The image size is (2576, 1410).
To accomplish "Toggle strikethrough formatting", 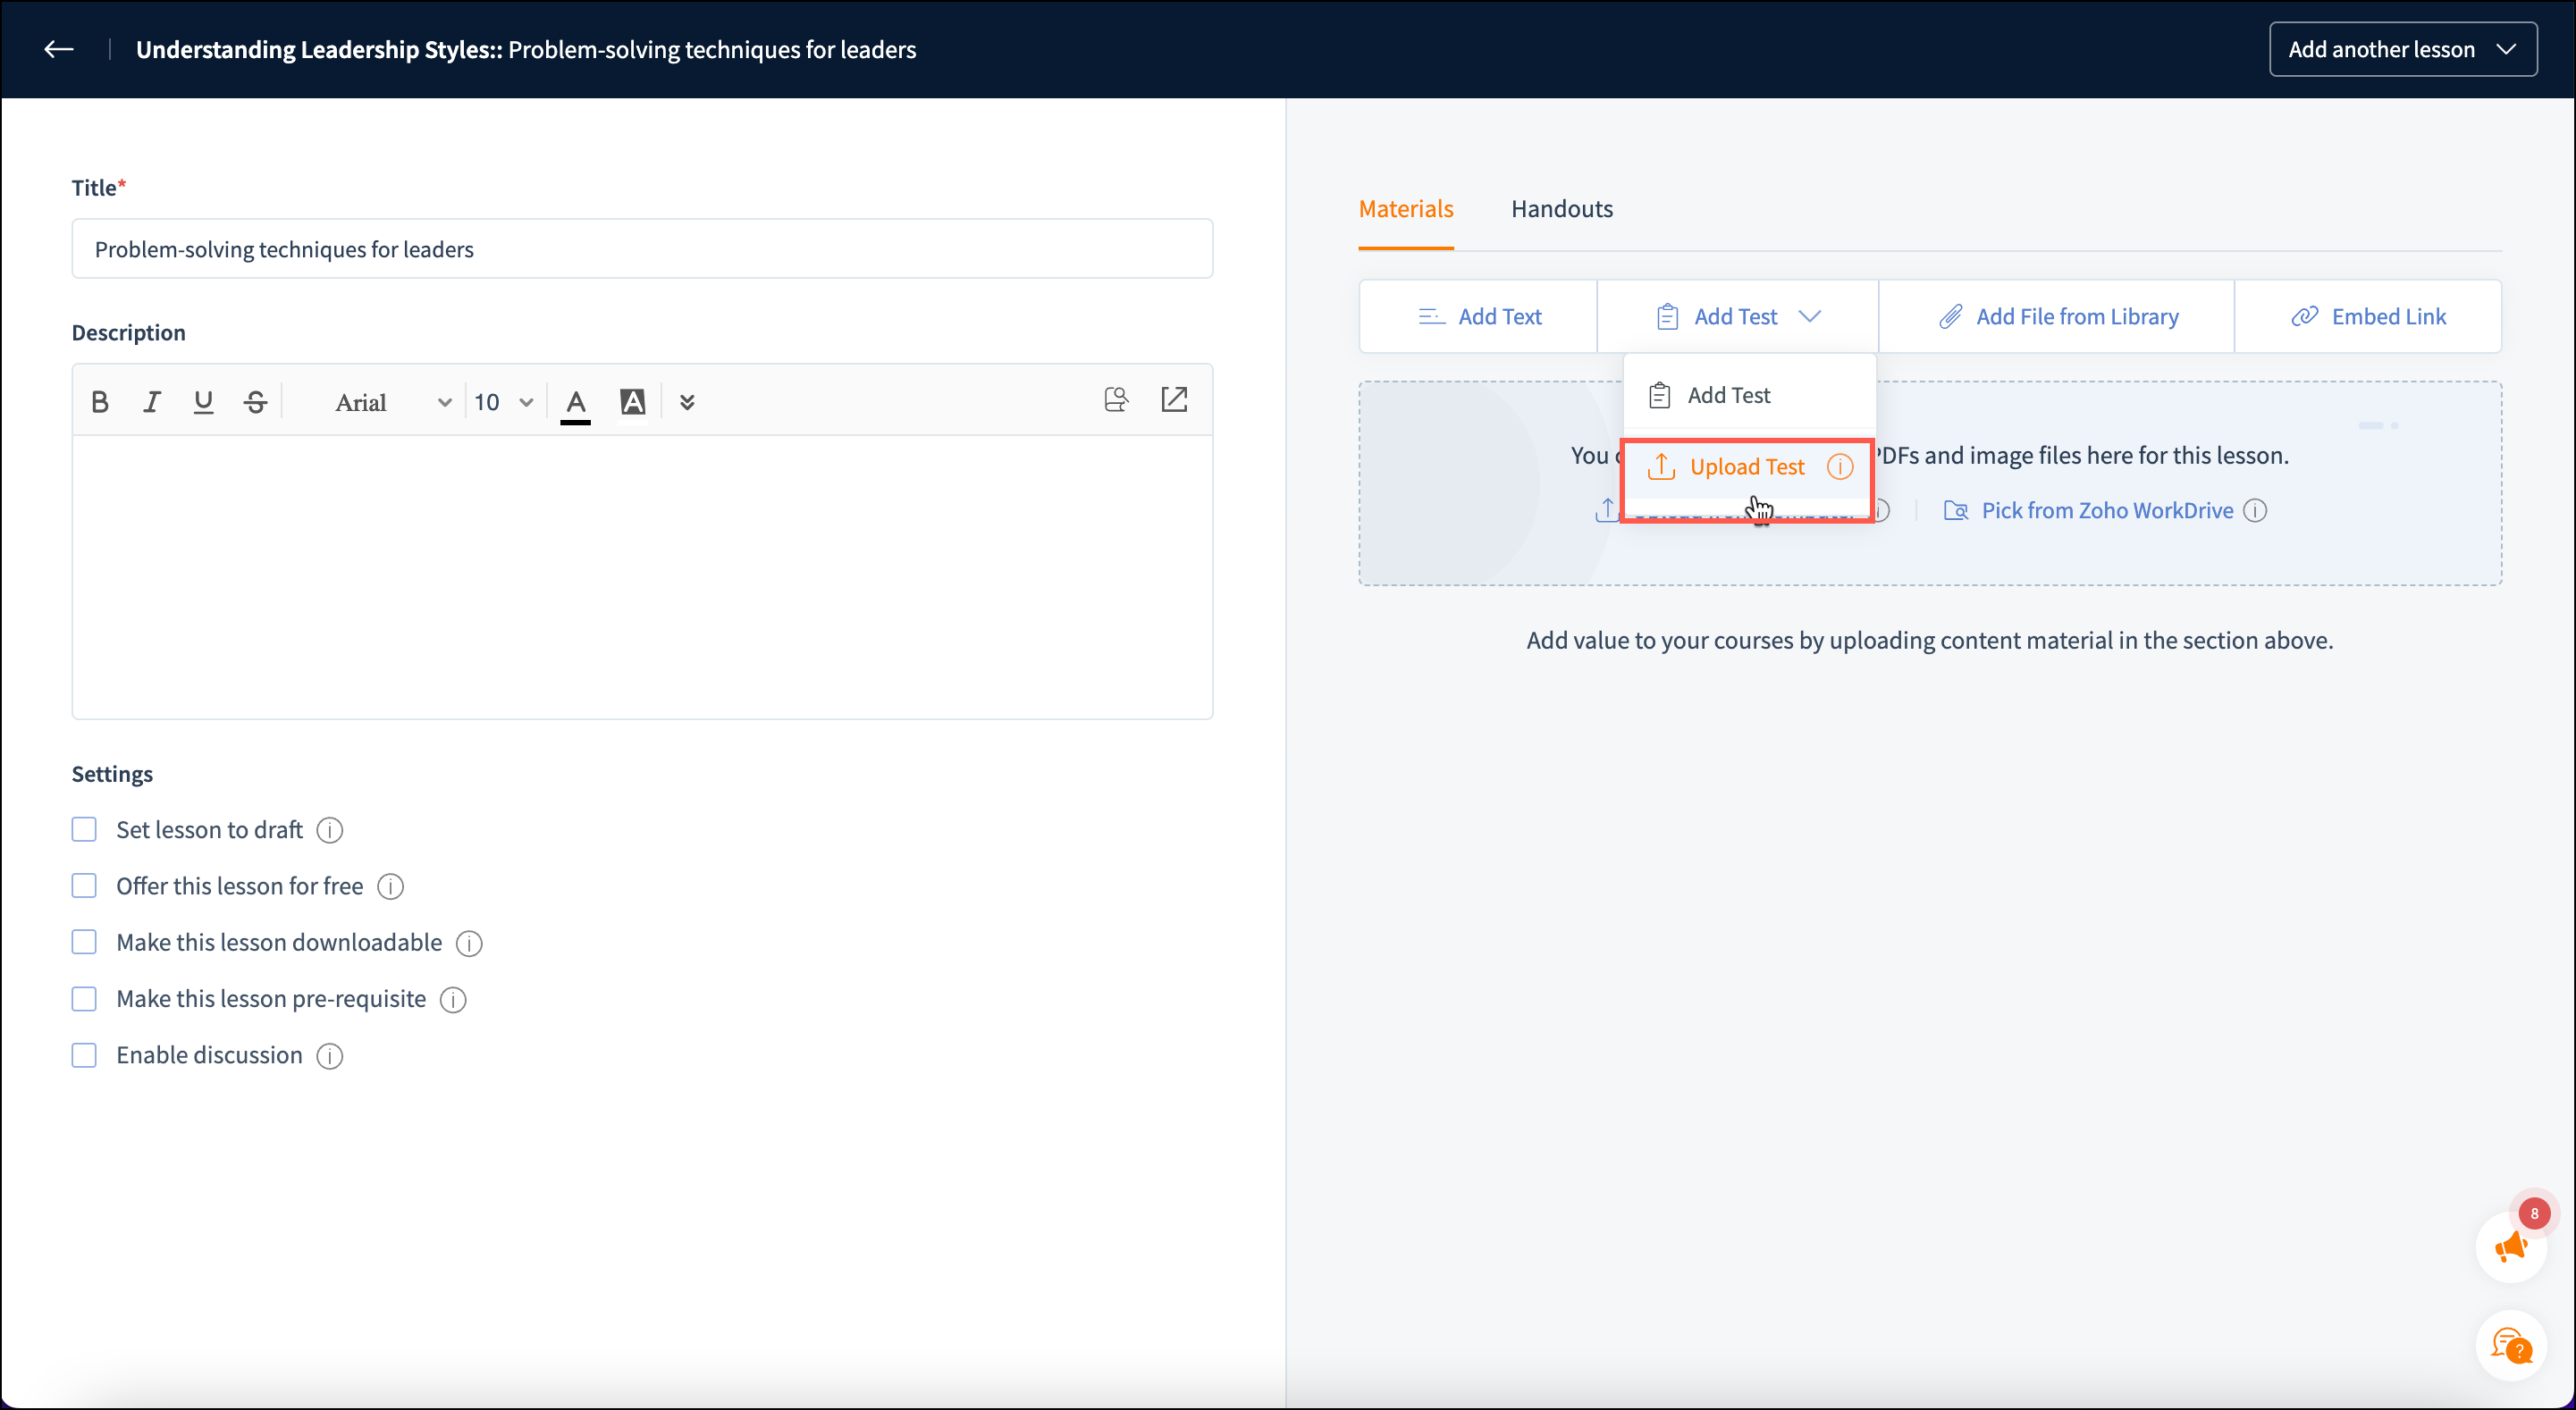I will 255,402.
